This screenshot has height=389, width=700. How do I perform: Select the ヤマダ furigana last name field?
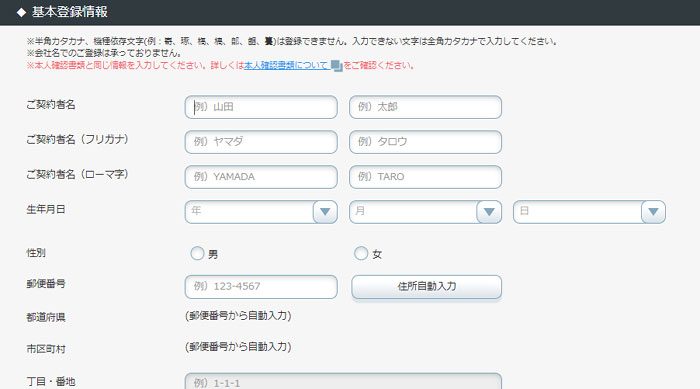click(x=261, y=142)
